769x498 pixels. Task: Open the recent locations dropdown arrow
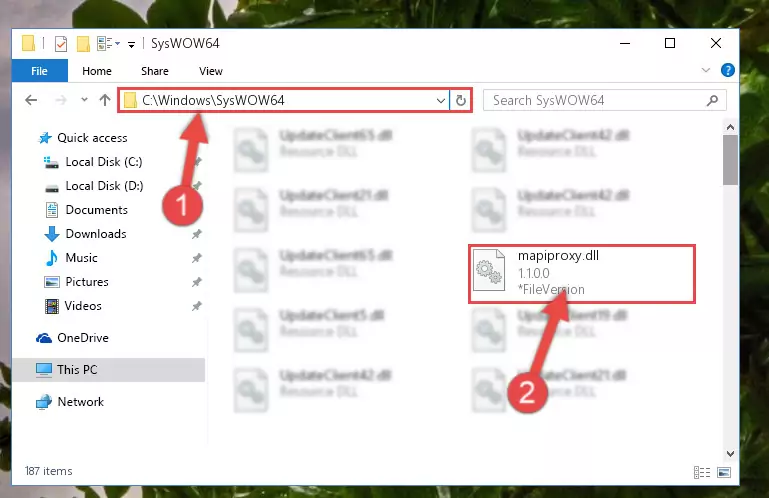[x=84, y=100]
